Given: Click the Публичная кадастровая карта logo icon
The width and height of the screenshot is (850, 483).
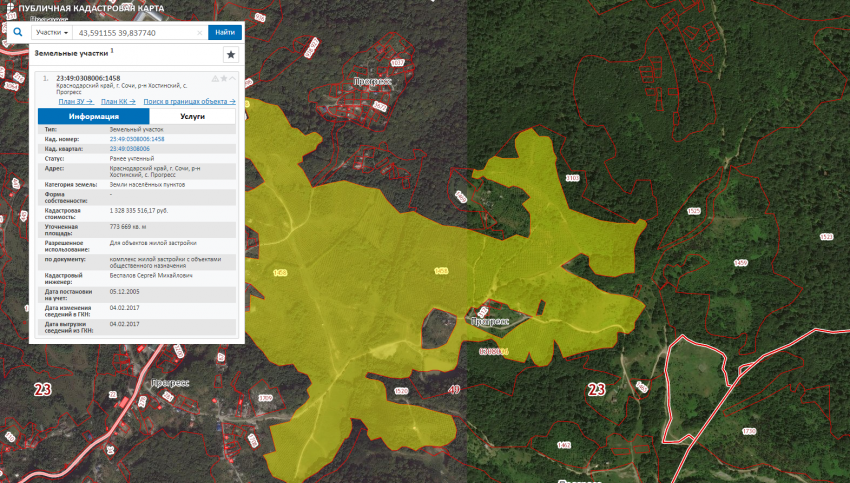Looking at the screenshot, I should pyautogui.click(x=10, y=8).
